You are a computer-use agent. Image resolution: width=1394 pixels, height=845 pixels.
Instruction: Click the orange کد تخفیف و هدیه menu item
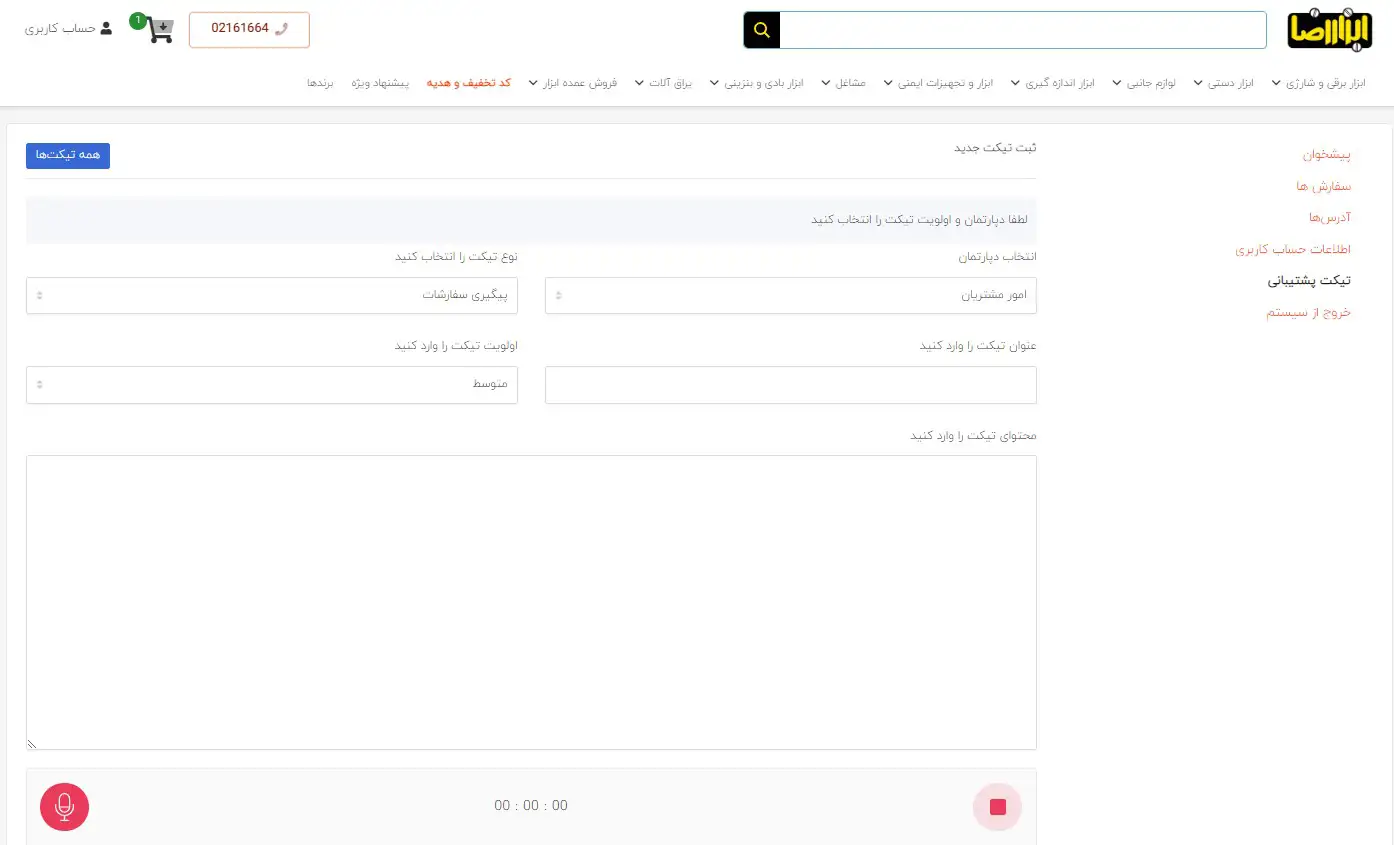[x=469, y=83]
